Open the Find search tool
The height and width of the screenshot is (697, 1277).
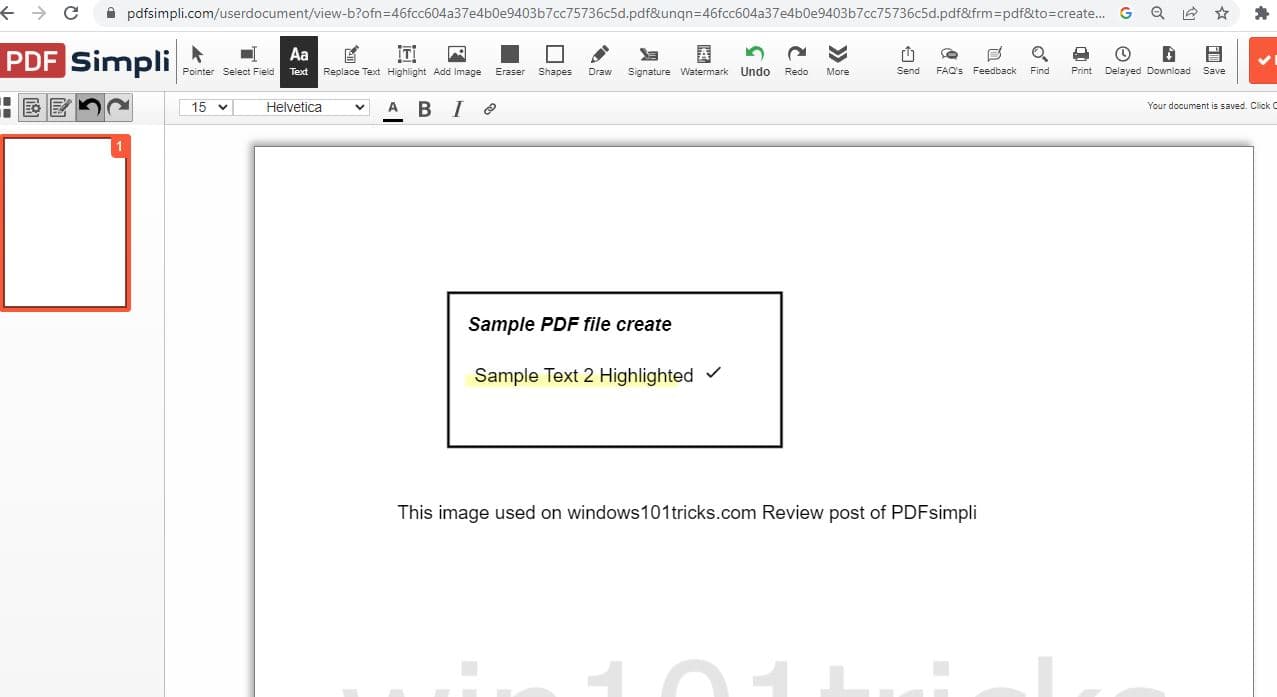1040,60
